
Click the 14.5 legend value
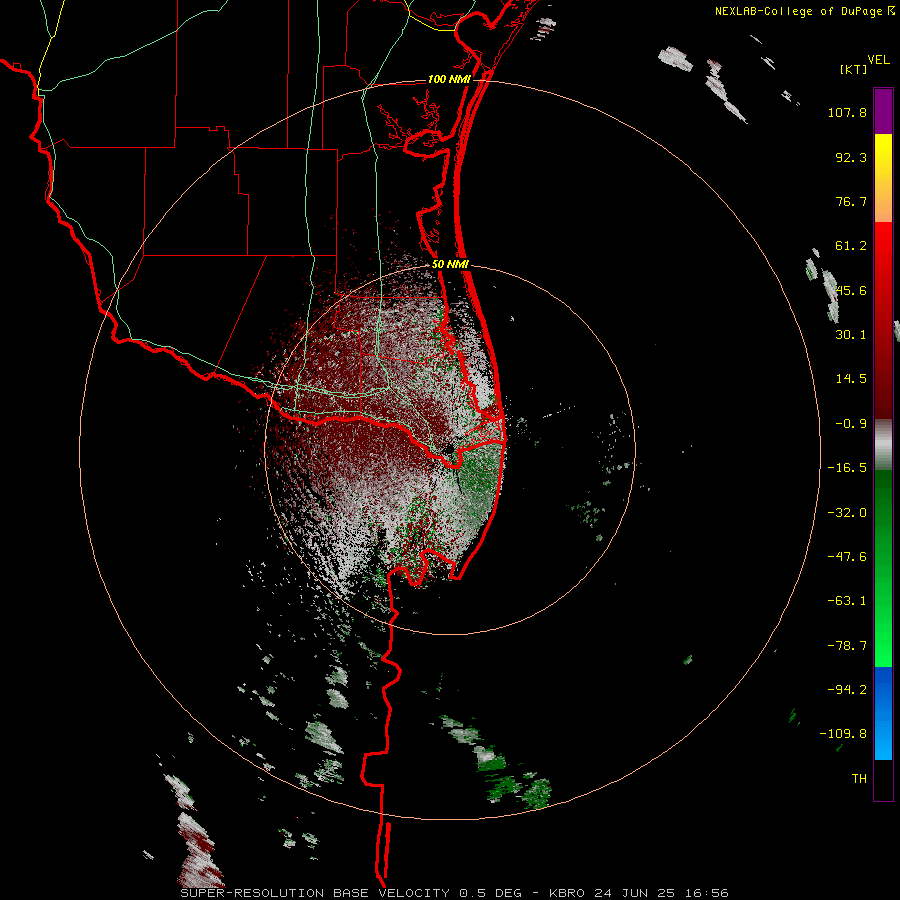tap(851, 379)
